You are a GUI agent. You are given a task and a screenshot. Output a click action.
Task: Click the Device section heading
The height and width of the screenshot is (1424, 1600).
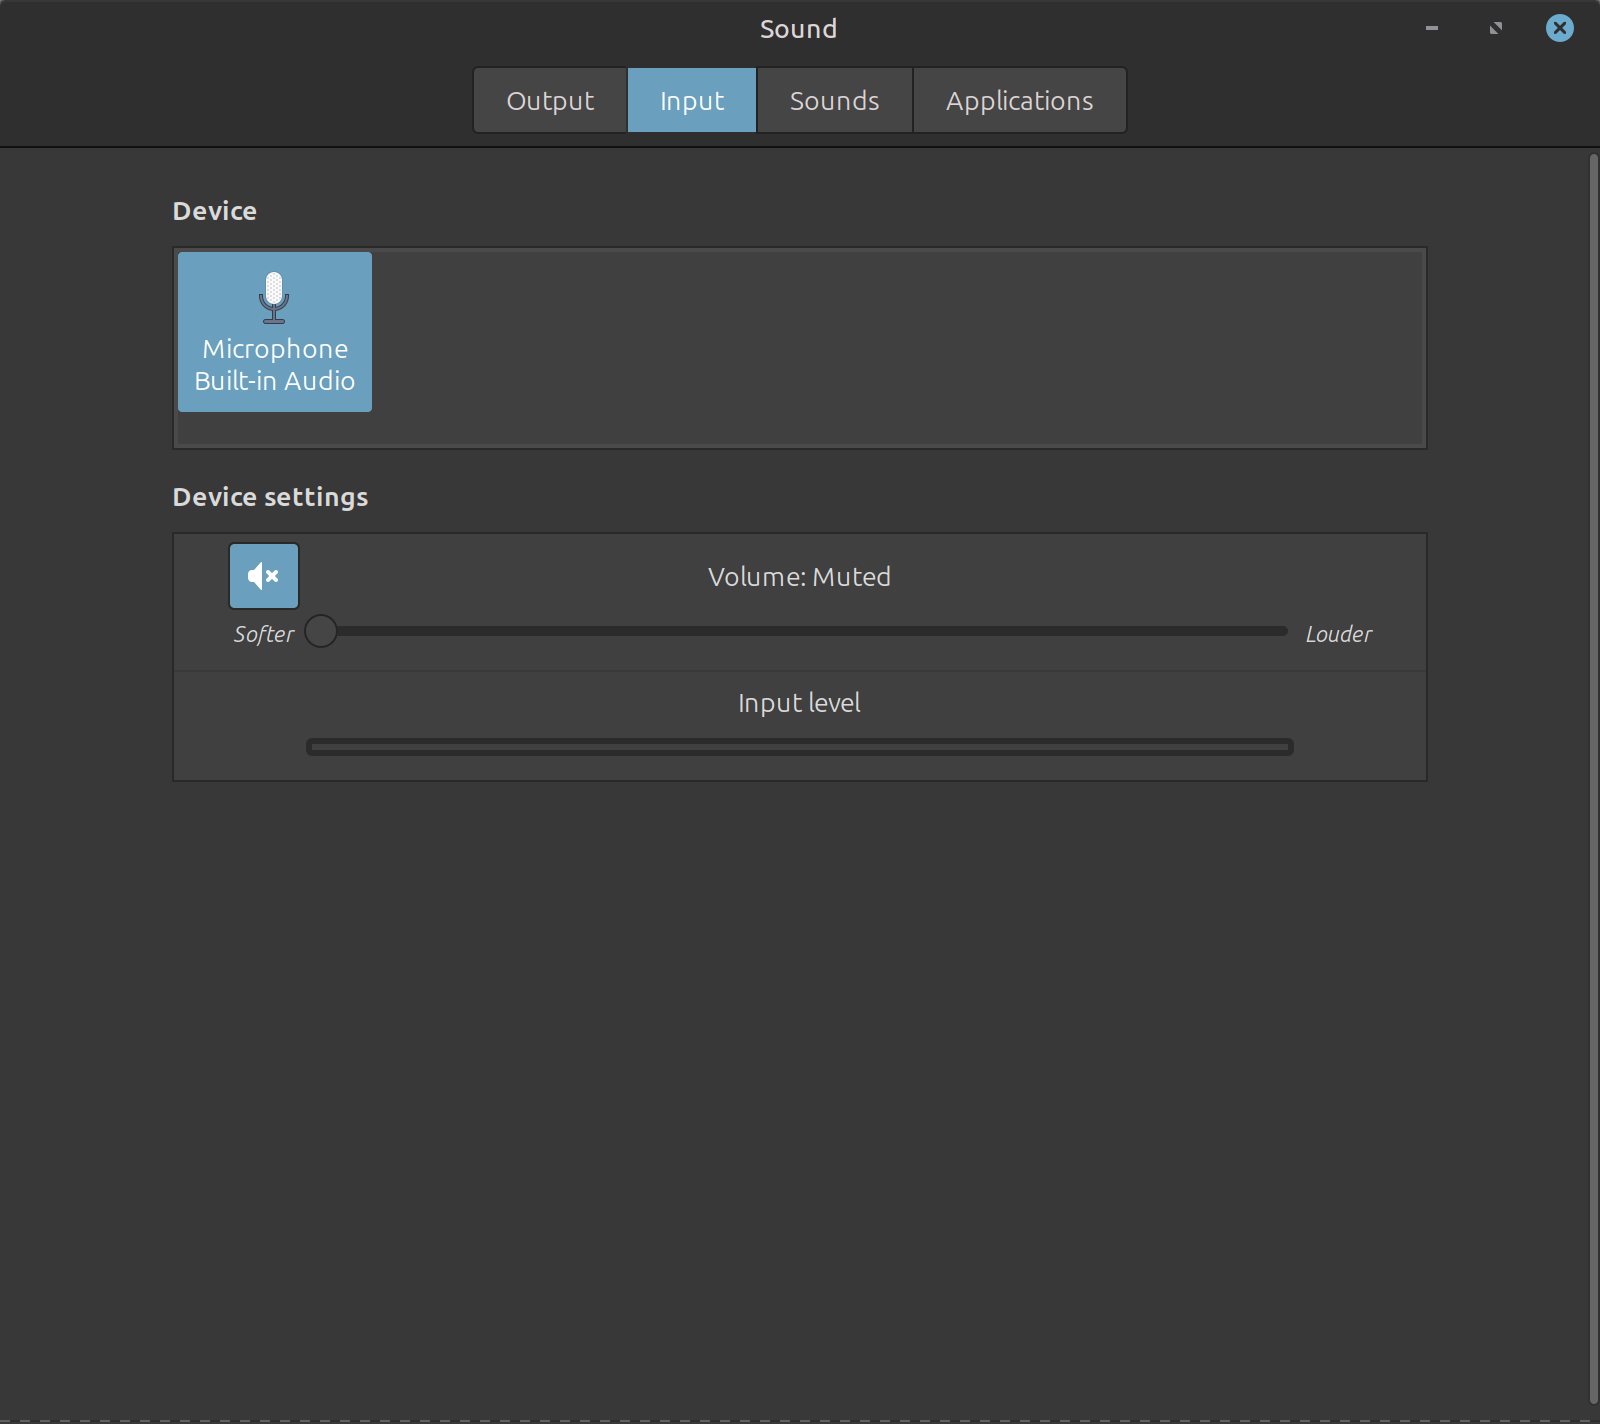point(215,211)
